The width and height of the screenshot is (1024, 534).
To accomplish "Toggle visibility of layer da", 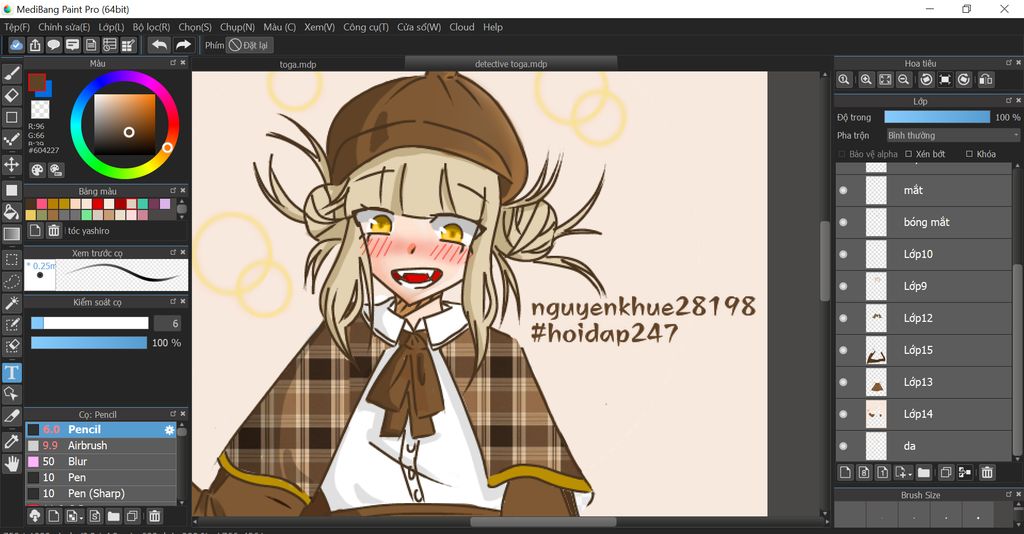I will 843,446.
